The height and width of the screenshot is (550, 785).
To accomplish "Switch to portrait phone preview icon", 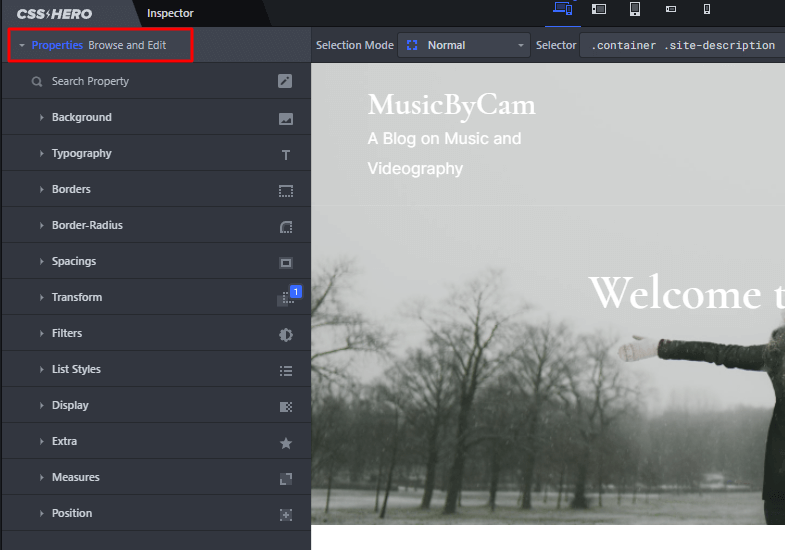I will tap(707, 9).
